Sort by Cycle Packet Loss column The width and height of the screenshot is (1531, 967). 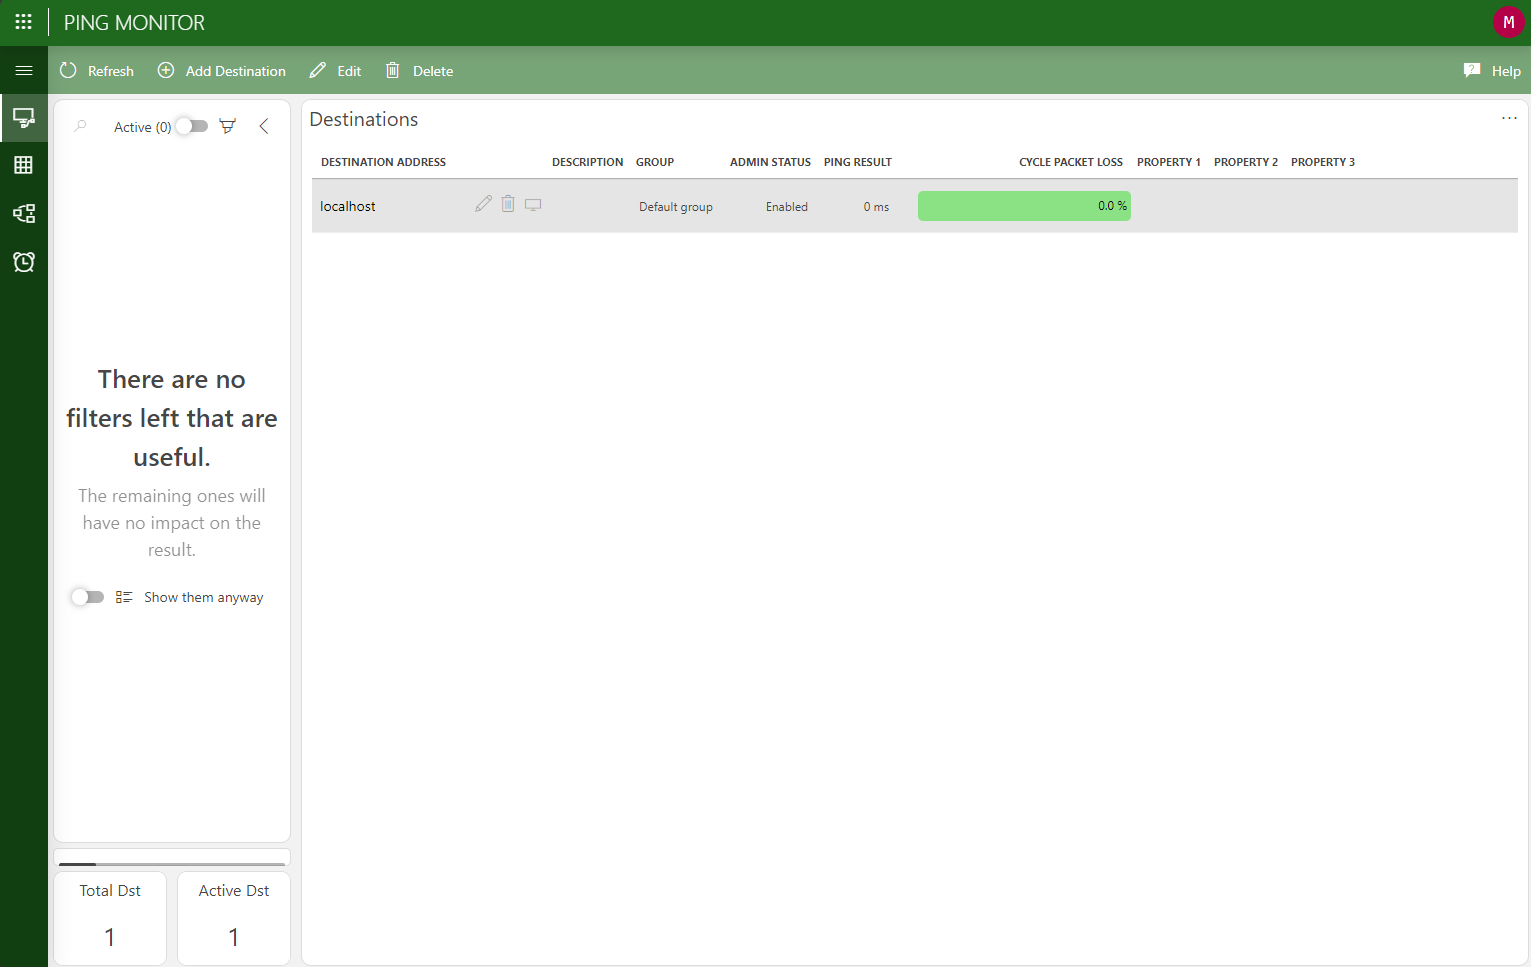[x=1071, y=162]
